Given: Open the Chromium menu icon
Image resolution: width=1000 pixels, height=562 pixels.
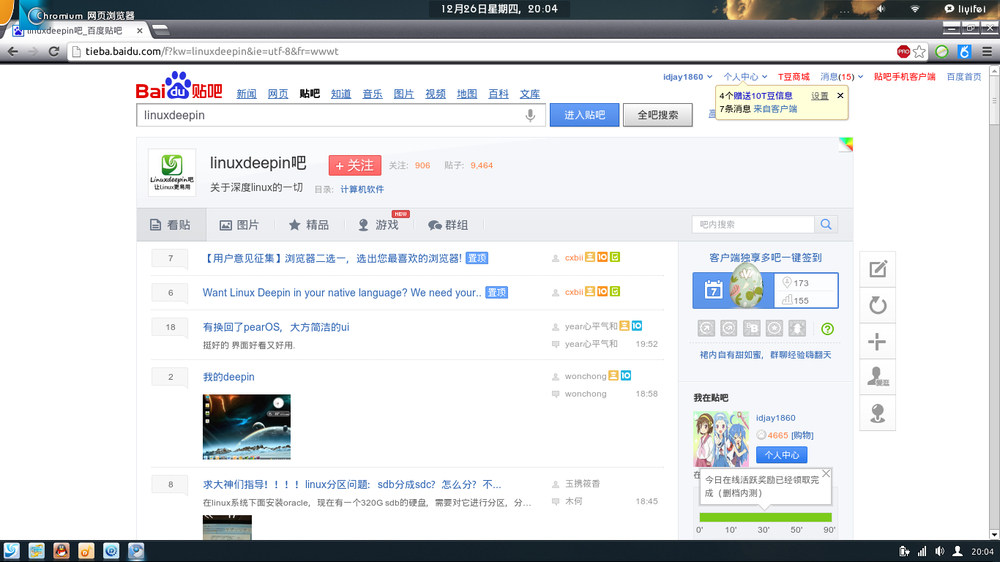Looking at the screenshot, I should [987, 52].
